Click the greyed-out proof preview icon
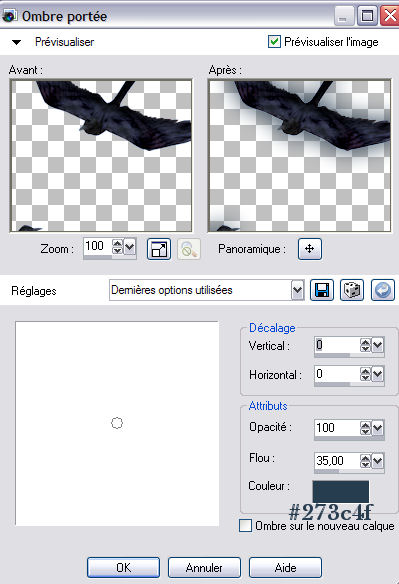399x584 pixels. click(189, 249)
